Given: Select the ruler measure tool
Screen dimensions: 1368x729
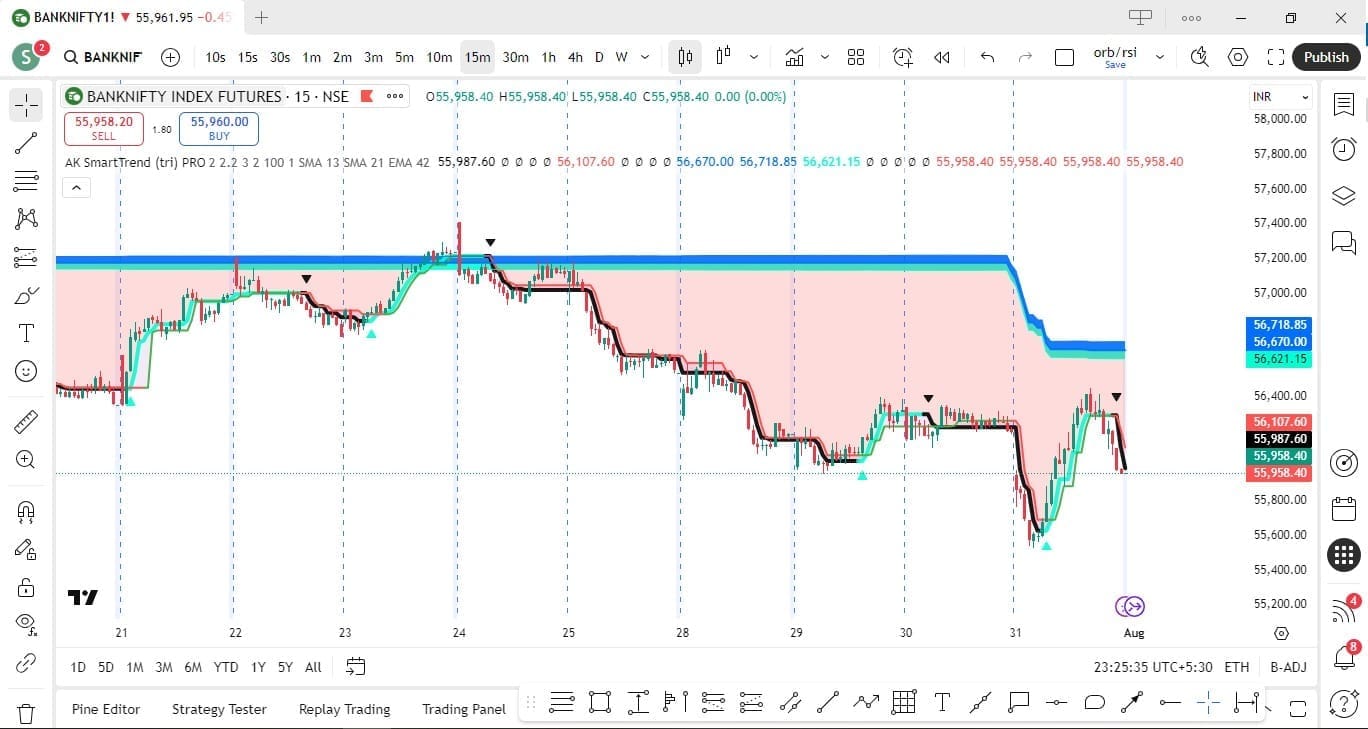Looking at the screenshot, I should tap(26, 423).
